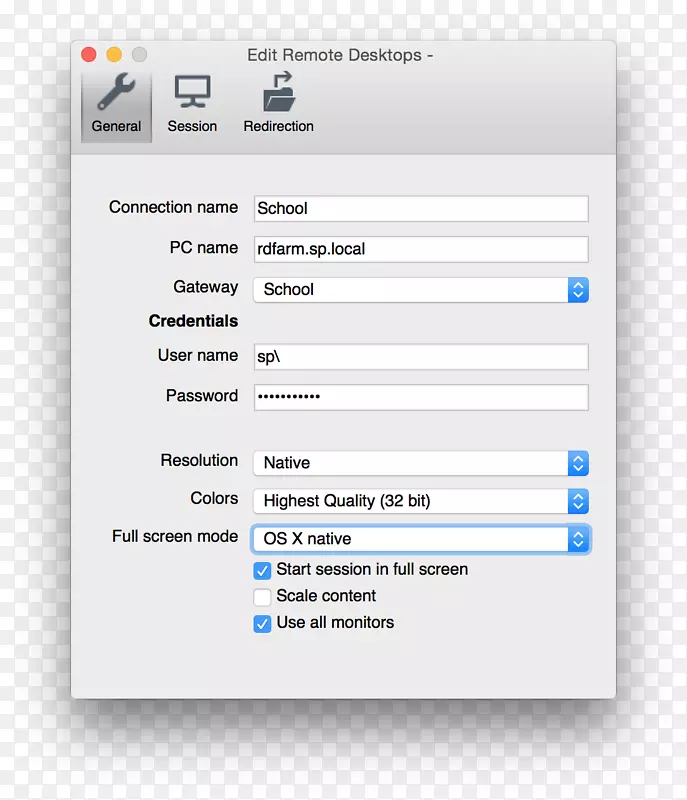Viewport: 687px width, 800px height.
Task: Go to the Redirection tab label
Action: [278, 127]
